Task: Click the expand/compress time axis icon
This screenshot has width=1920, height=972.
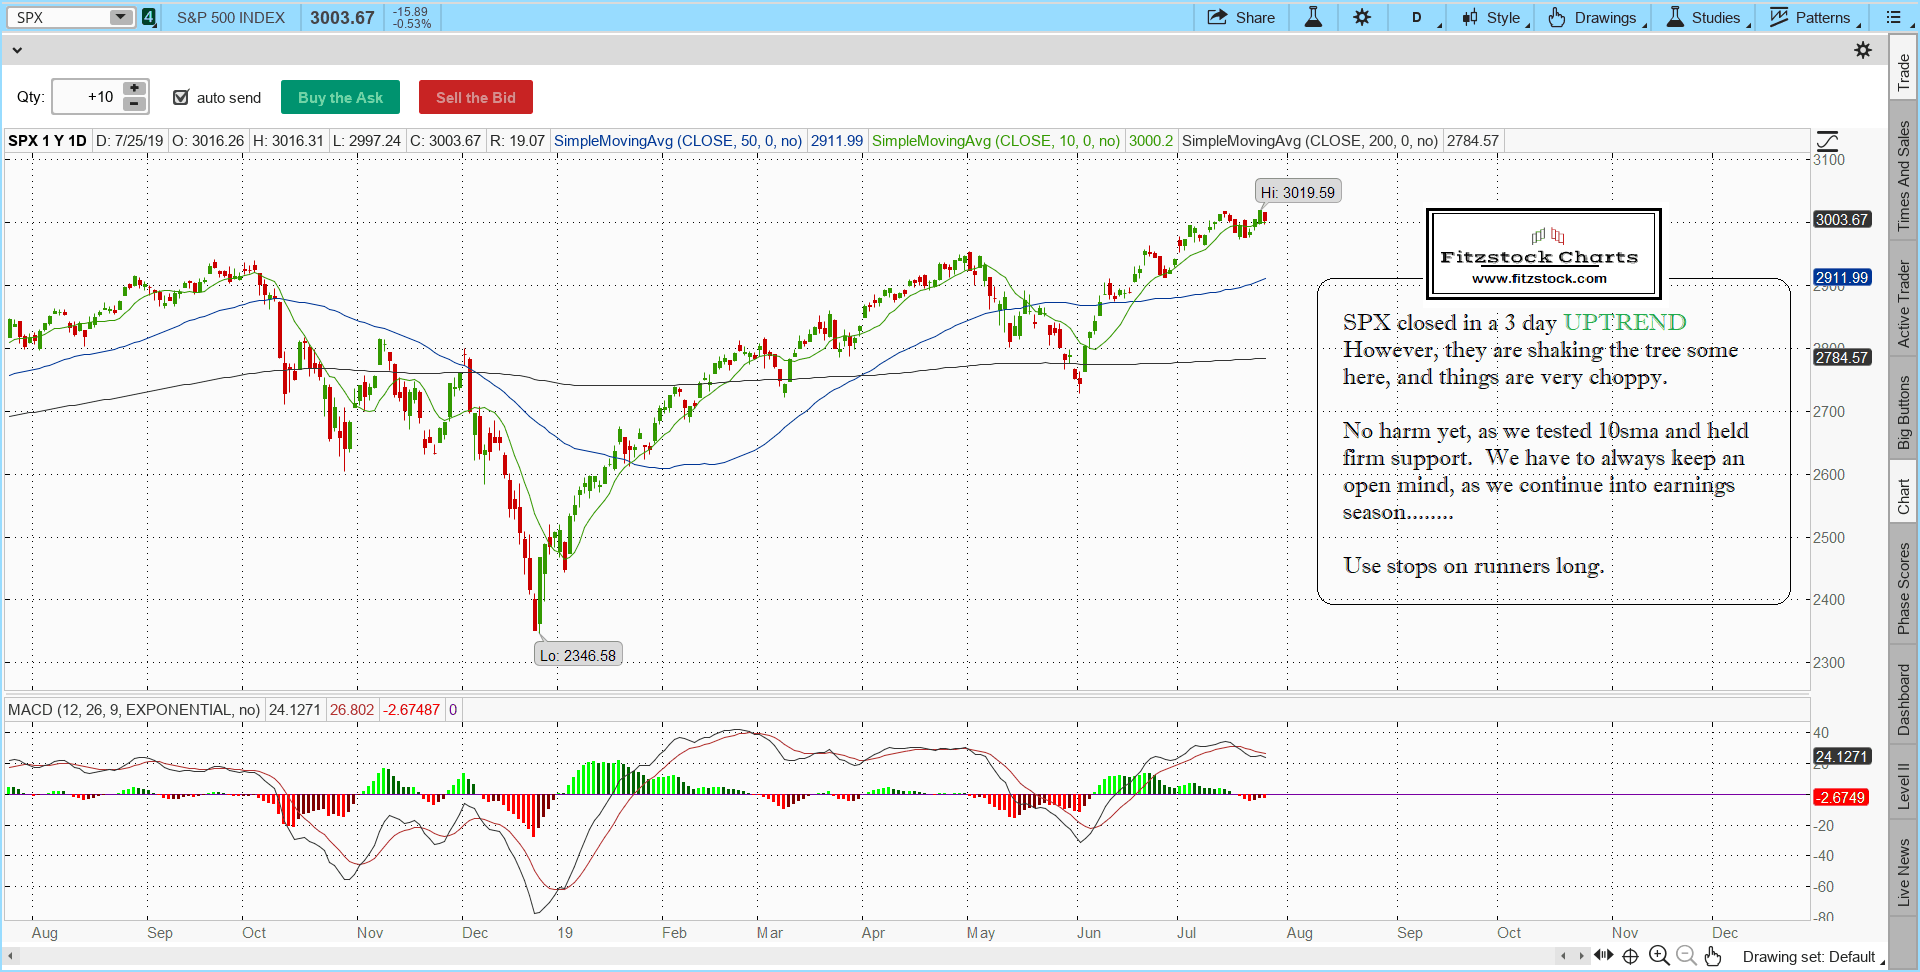Action: tap(1603, 956)
